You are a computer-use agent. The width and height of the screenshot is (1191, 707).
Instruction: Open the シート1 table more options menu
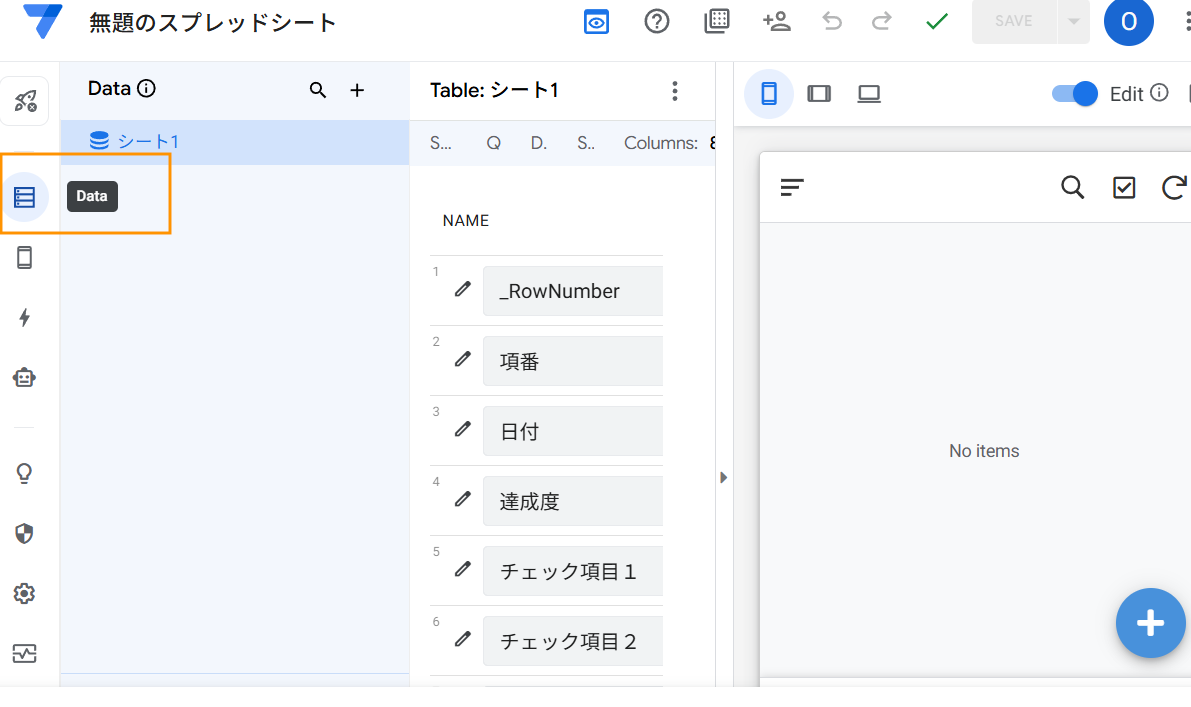point(675,91)
